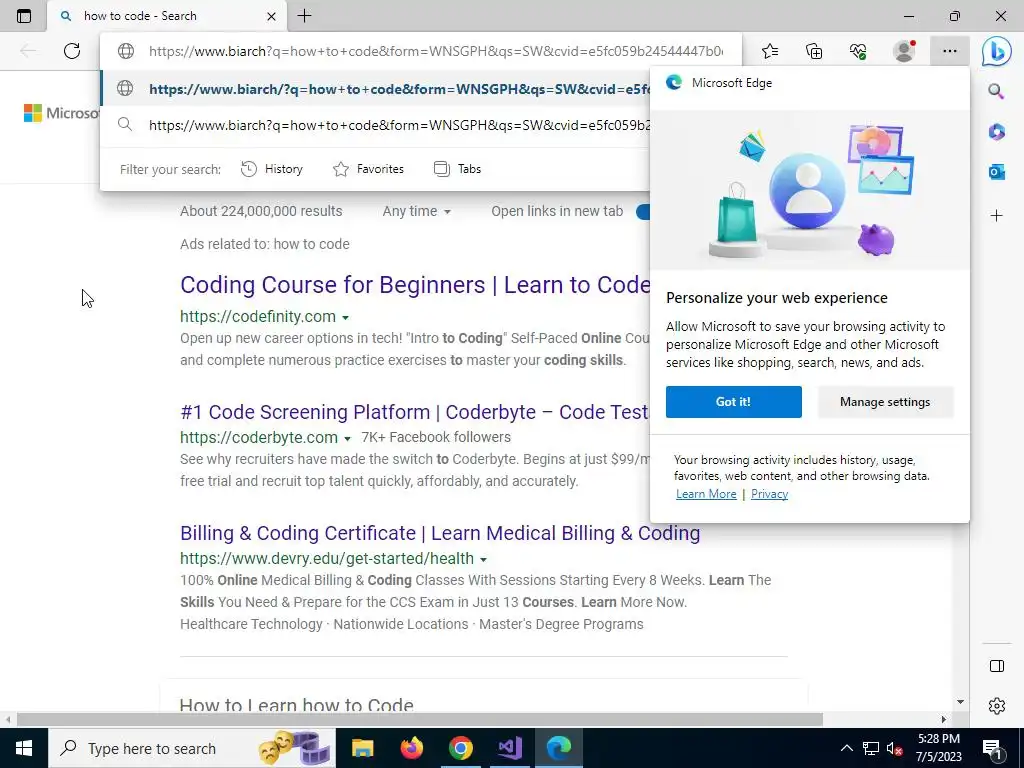This screenshot has height=768, width=1024.
Task: Open the Privacy link in popup
Action: click(x=769, y=494)
